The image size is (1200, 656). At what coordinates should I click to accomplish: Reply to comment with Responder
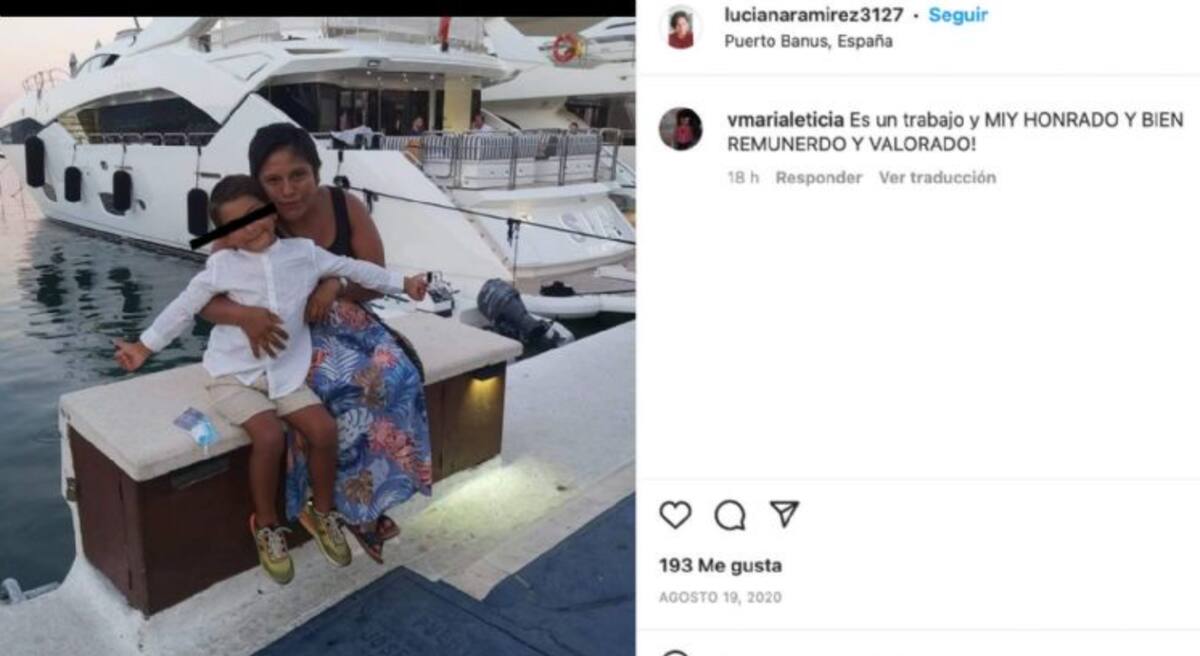click(819, 178)
